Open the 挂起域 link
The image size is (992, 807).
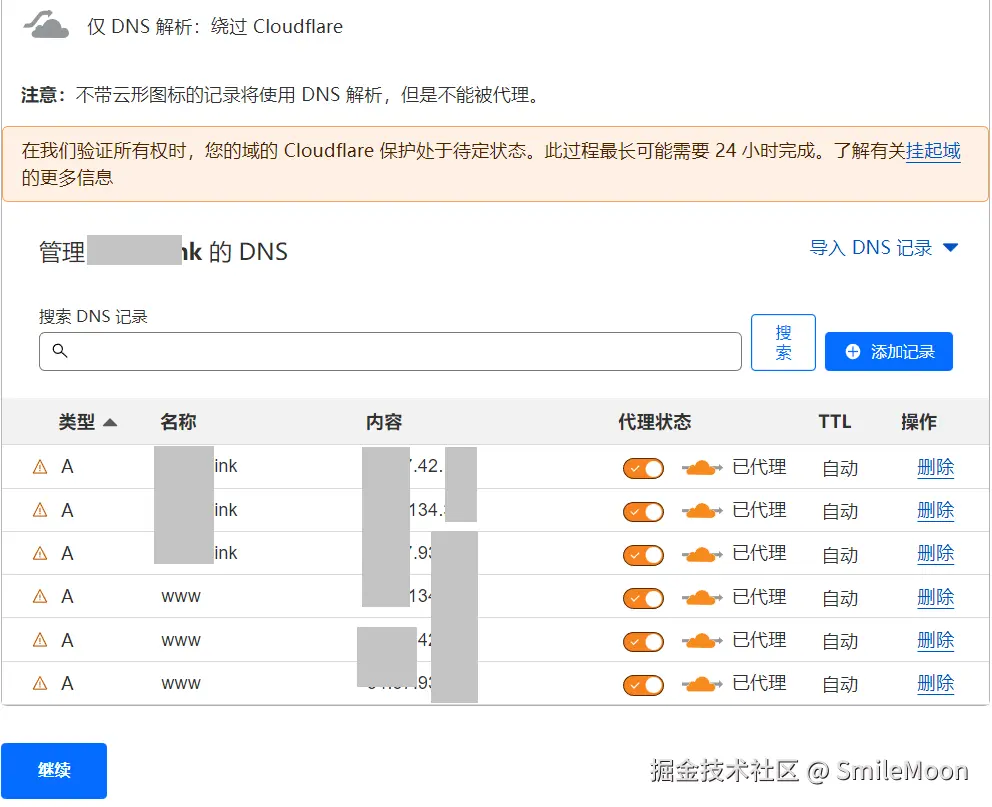point(933,151)
